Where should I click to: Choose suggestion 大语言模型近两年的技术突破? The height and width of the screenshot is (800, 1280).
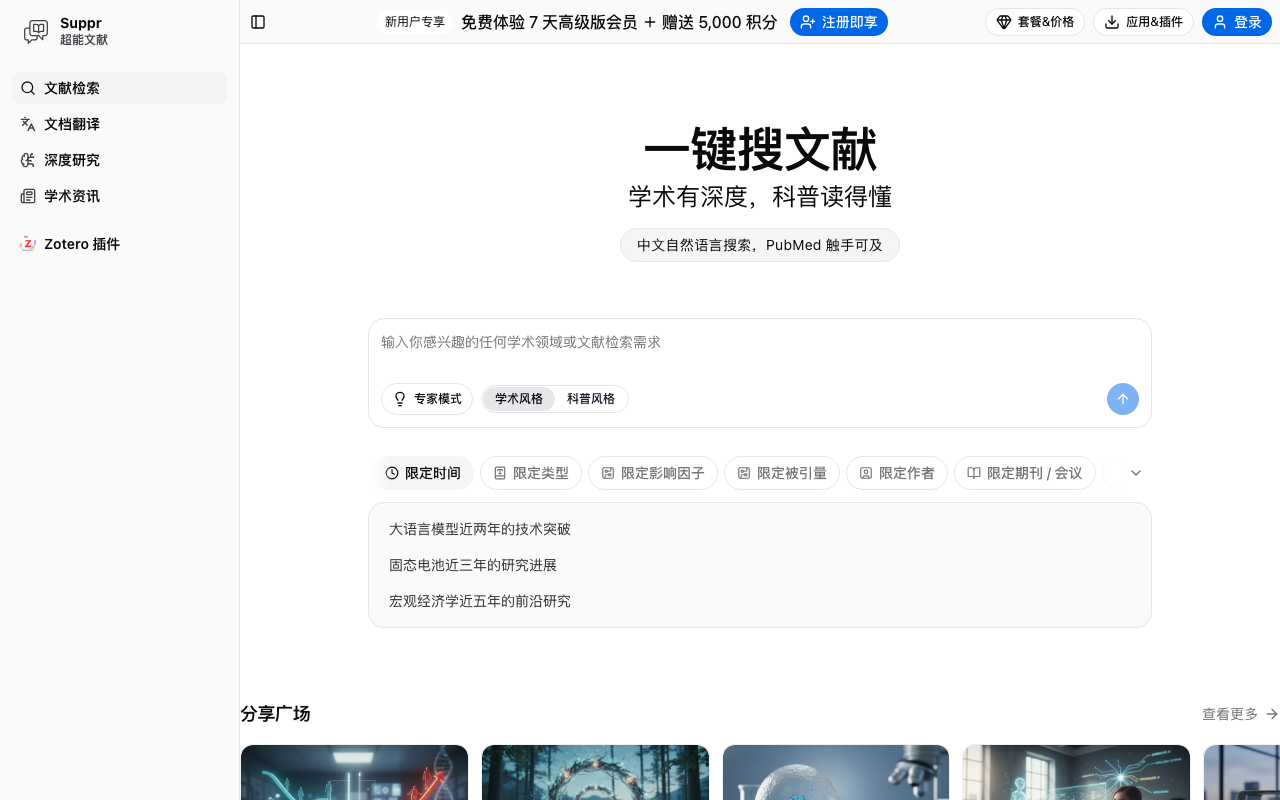480,529
